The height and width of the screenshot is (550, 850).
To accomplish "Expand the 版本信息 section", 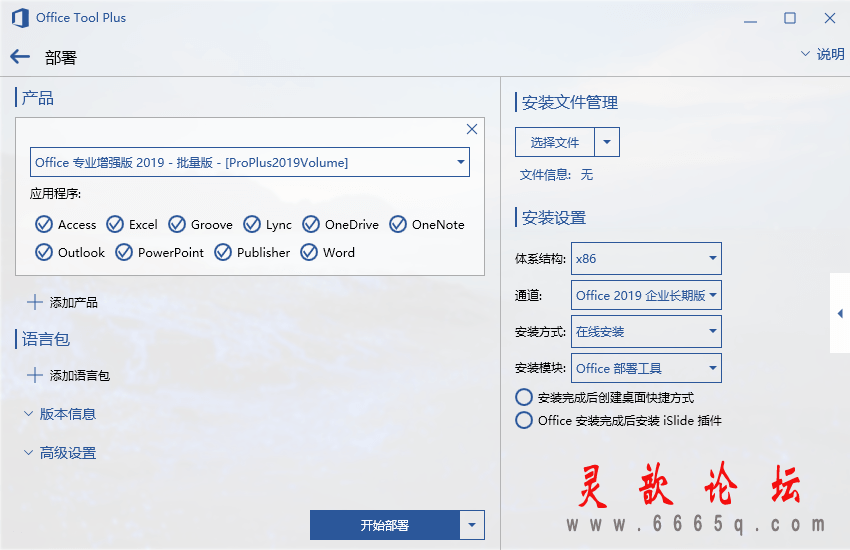I will [60, 414].
